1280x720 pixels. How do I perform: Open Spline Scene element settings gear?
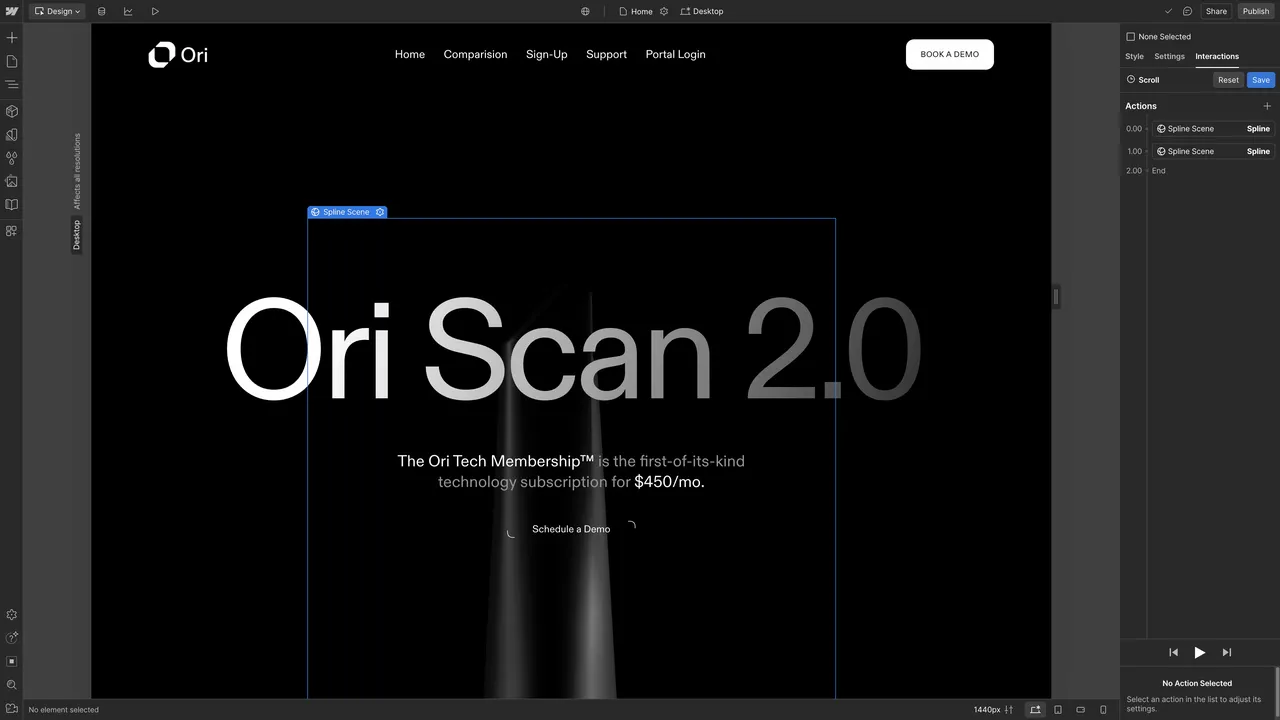tap(380, 212)
